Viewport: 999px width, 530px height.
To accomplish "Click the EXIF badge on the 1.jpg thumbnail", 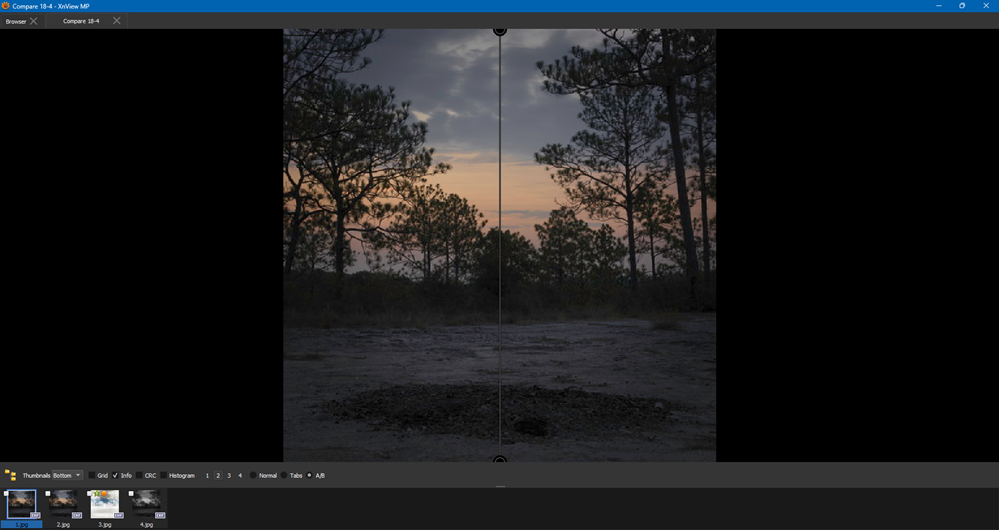I will pyautogui.click(x=35, y=515).
